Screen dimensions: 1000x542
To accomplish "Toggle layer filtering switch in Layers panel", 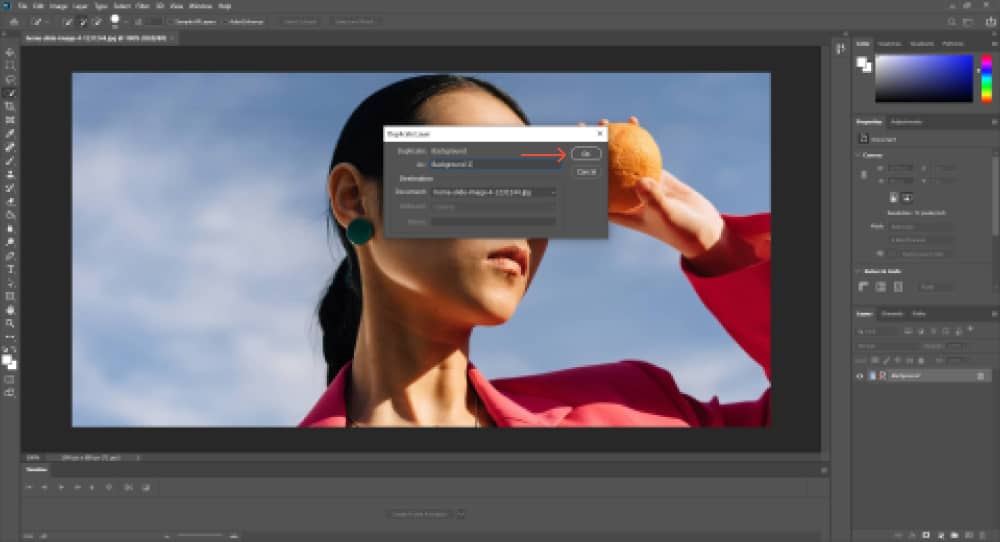I will coord(970,330).
